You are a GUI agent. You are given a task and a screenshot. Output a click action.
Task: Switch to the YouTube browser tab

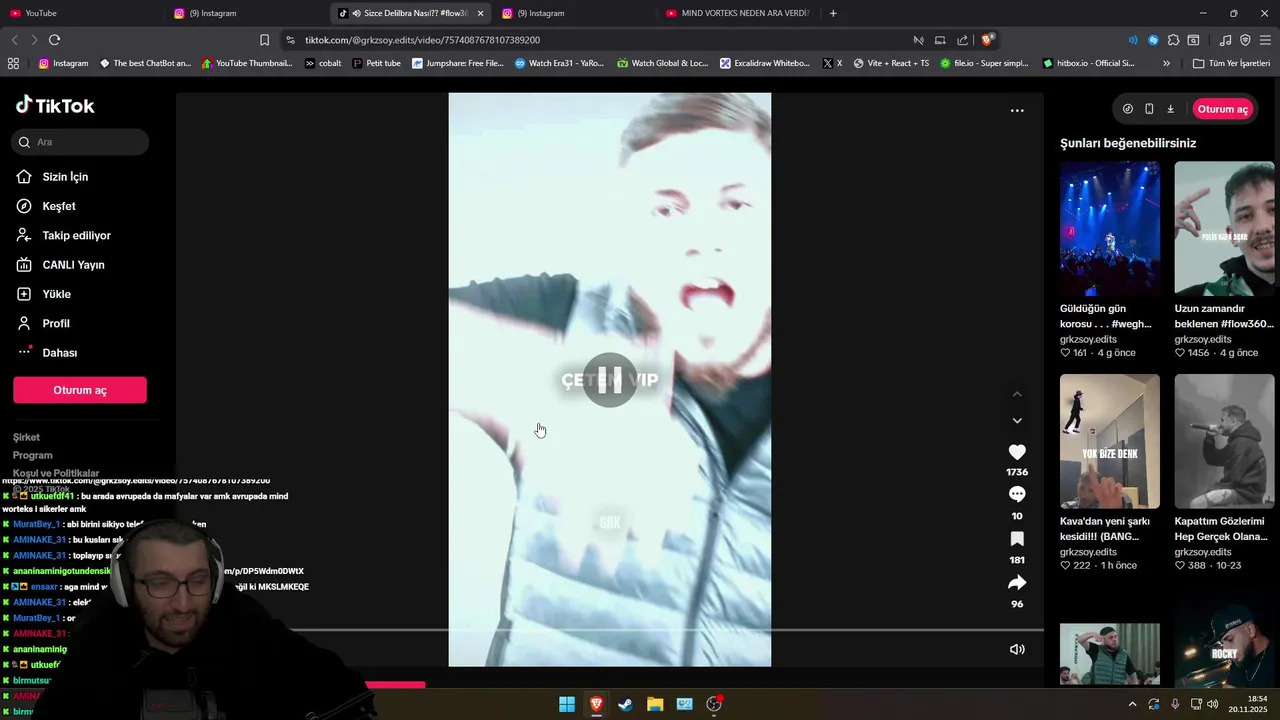82,13
